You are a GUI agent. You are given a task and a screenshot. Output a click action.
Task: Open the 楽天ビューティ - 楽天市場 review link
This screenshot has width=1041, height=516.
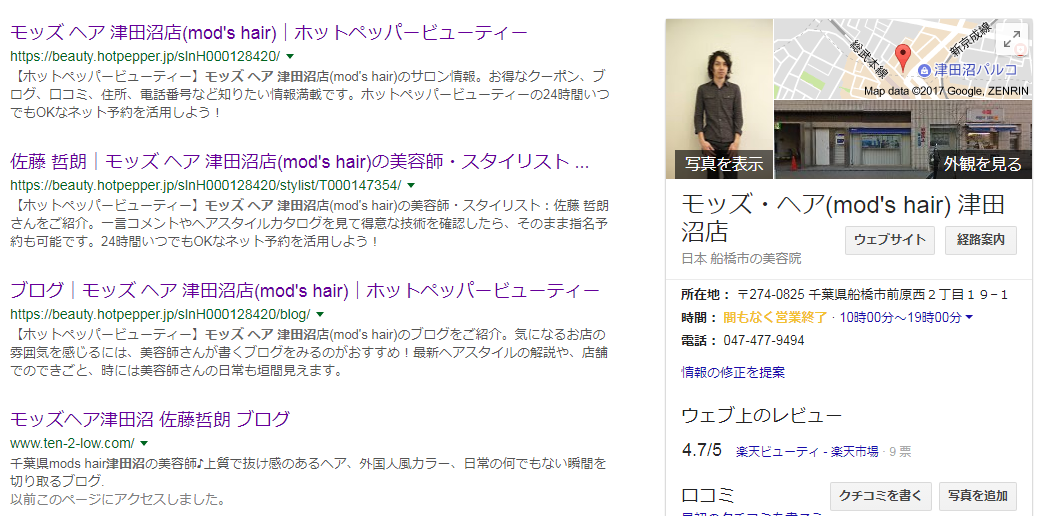pos(807,452)
